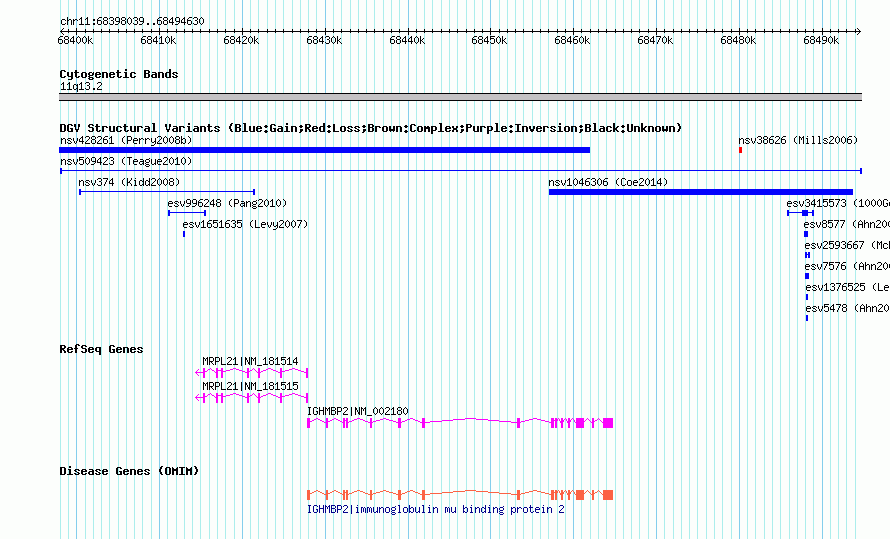
Task: Click the 68430k ruler tick label
Action: [324, 40]
